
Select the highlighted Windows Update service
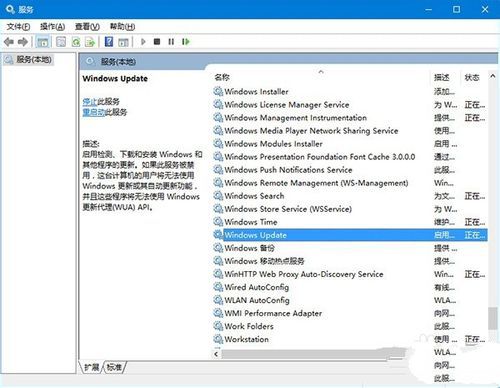pos(349,235)
